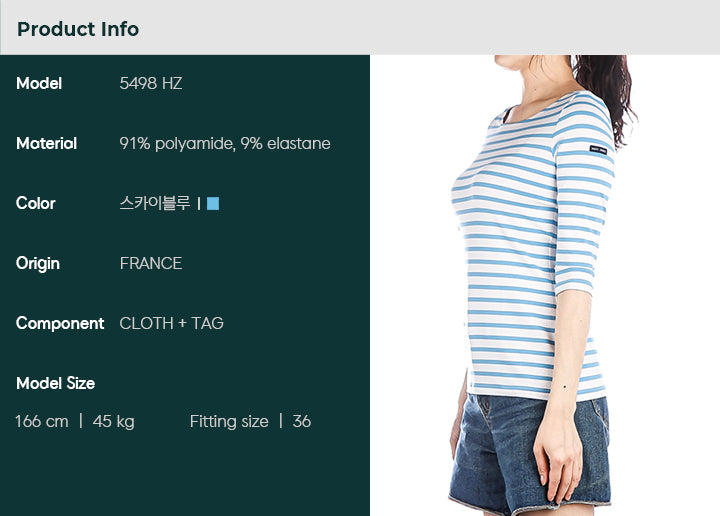This screenshot has height=516, width=720.
Task: Click the Model Size heading
Action: tap(56, 383)
